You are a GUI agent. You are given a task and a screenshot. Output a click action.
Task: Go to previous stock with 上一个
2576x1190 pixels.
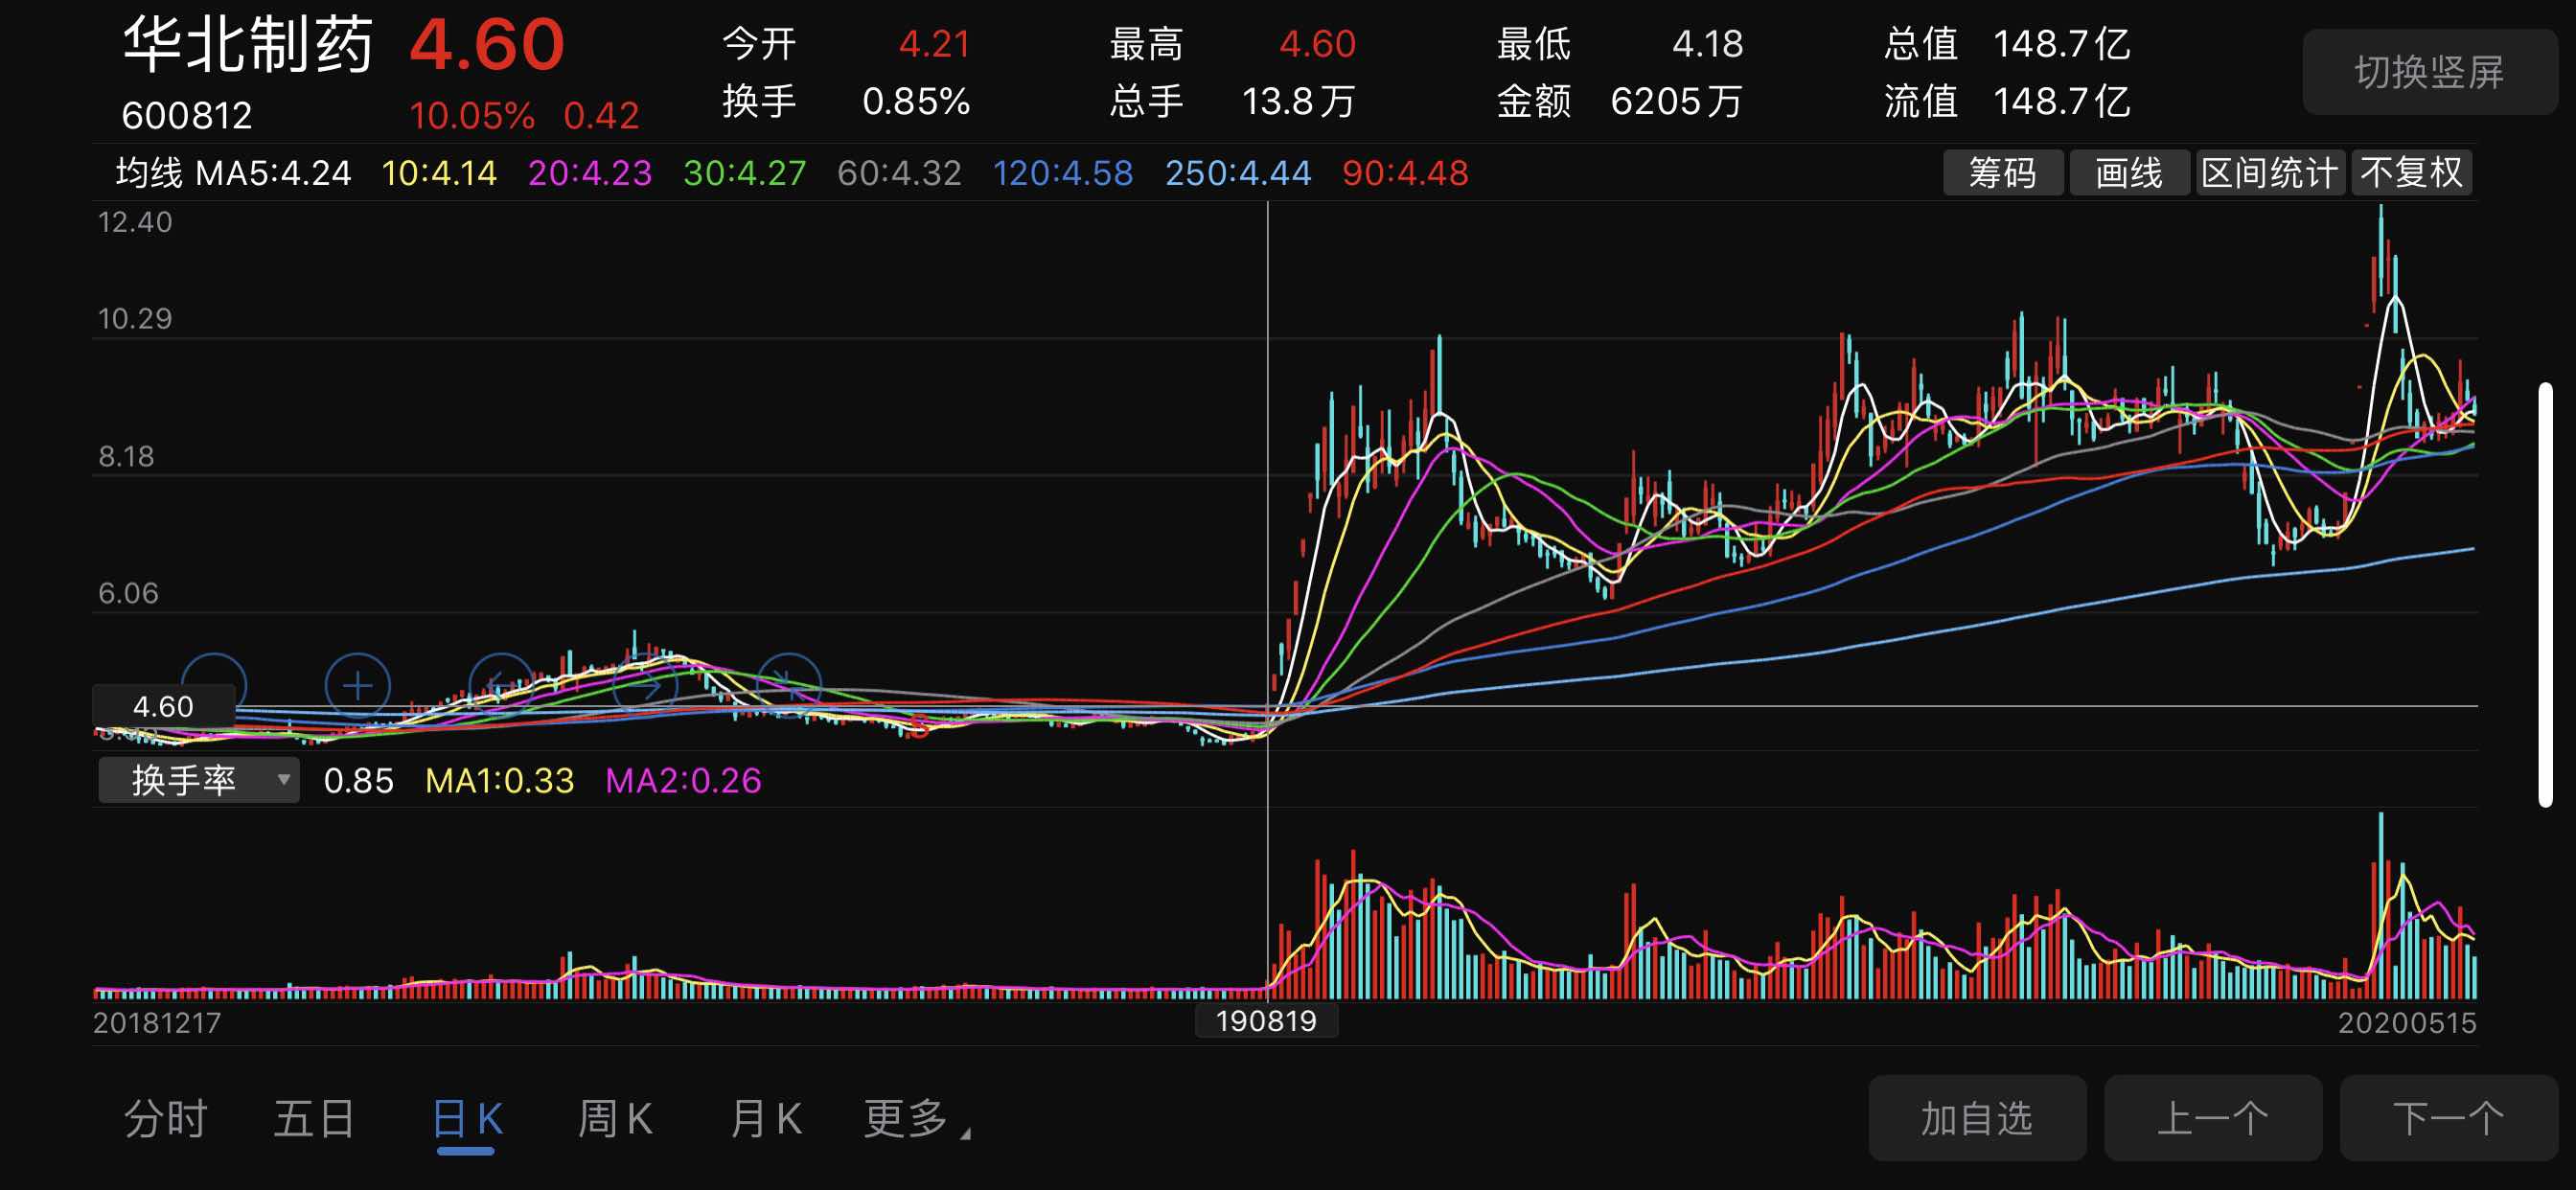pos(2213,1119)
